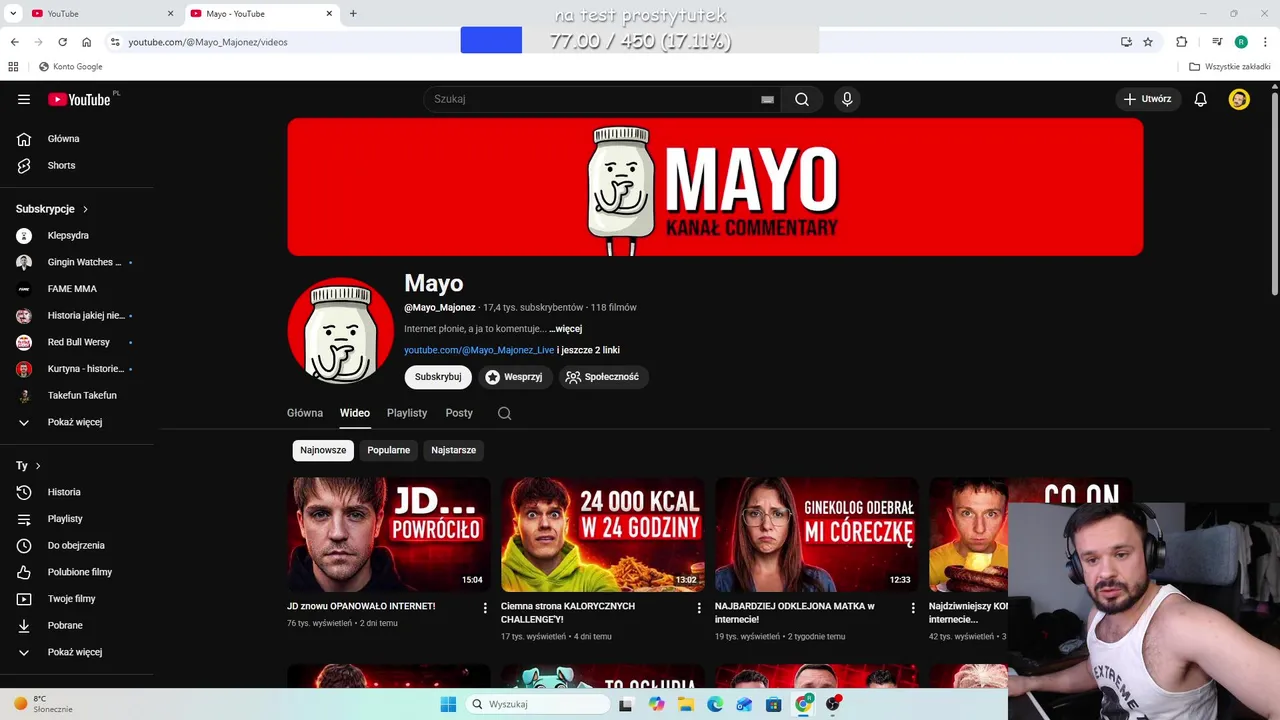Select the Najnowsze filter chip

[323, 450]
